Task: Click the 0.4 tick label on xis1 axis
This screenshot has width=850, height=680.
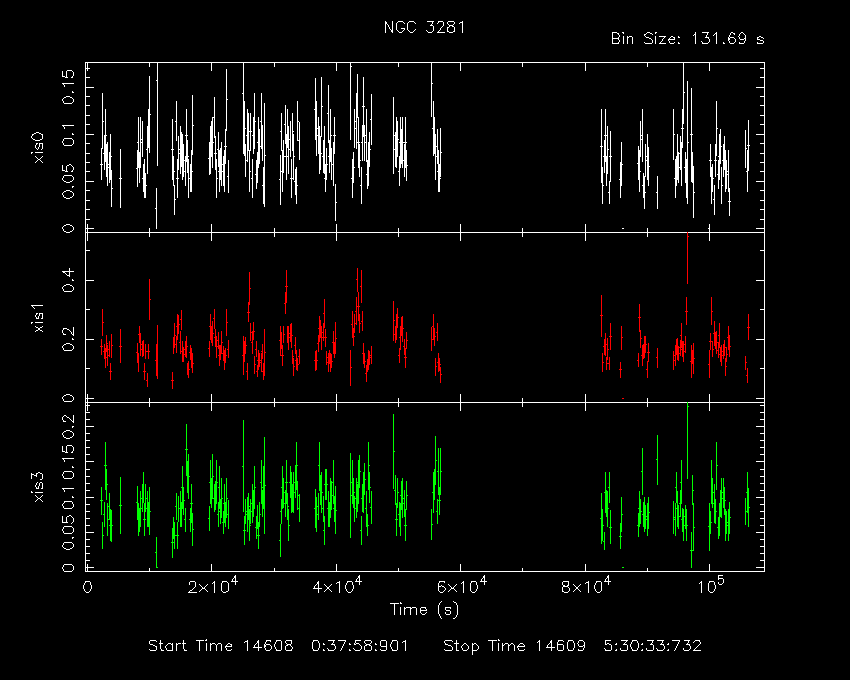Action: coord(68,281)
